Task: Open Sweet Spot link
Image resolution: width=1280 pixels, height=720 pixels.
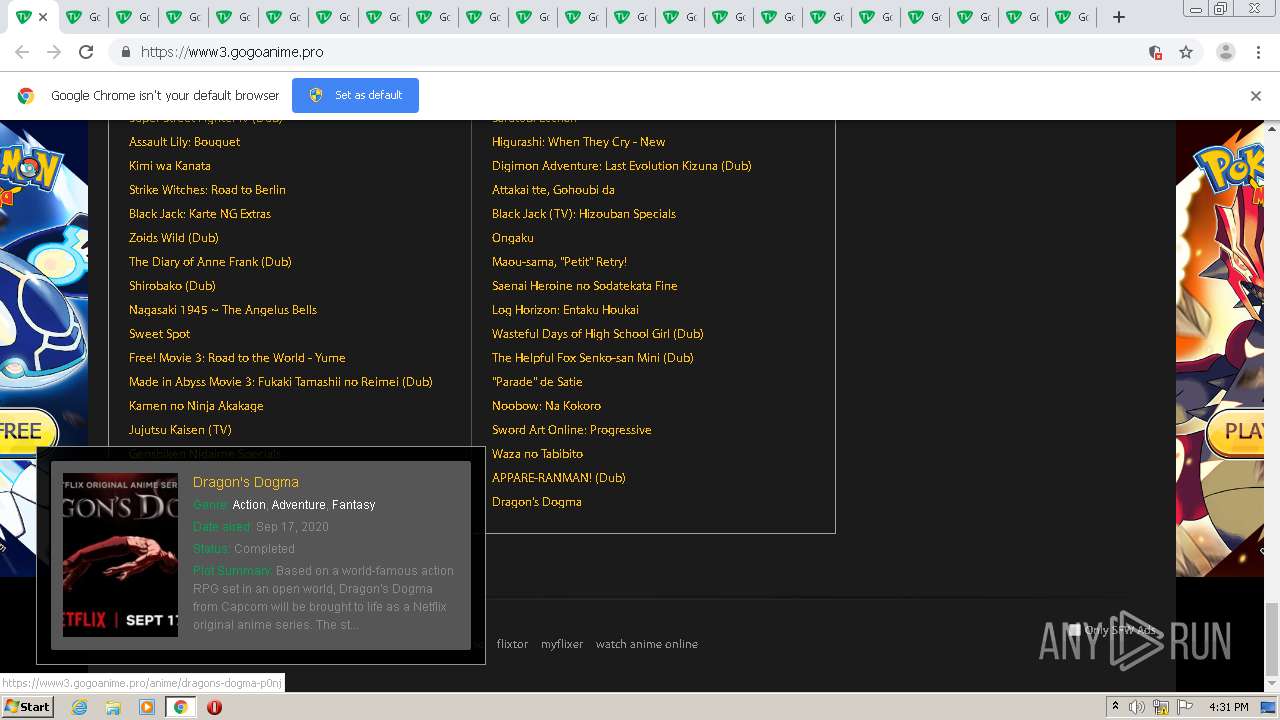Action: coord(159,334)
